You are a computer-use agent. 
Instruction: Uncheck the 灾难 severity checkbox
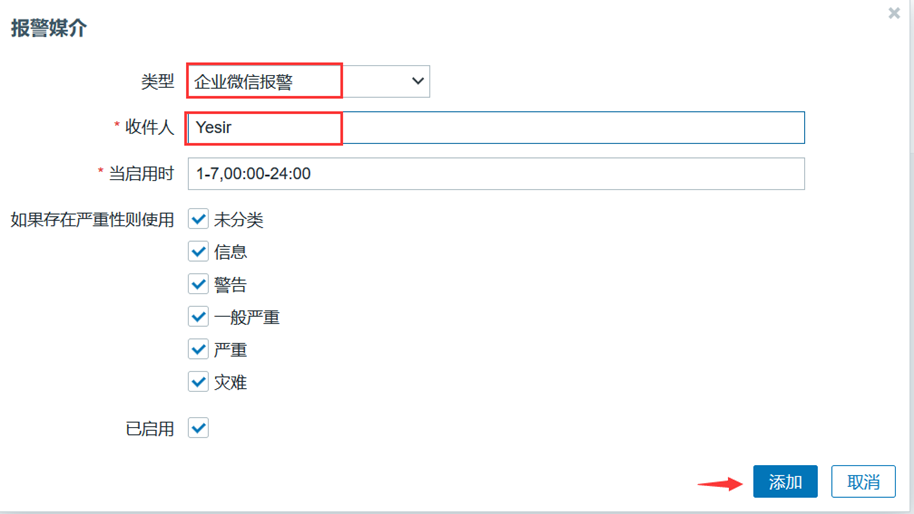click(198, 382)
